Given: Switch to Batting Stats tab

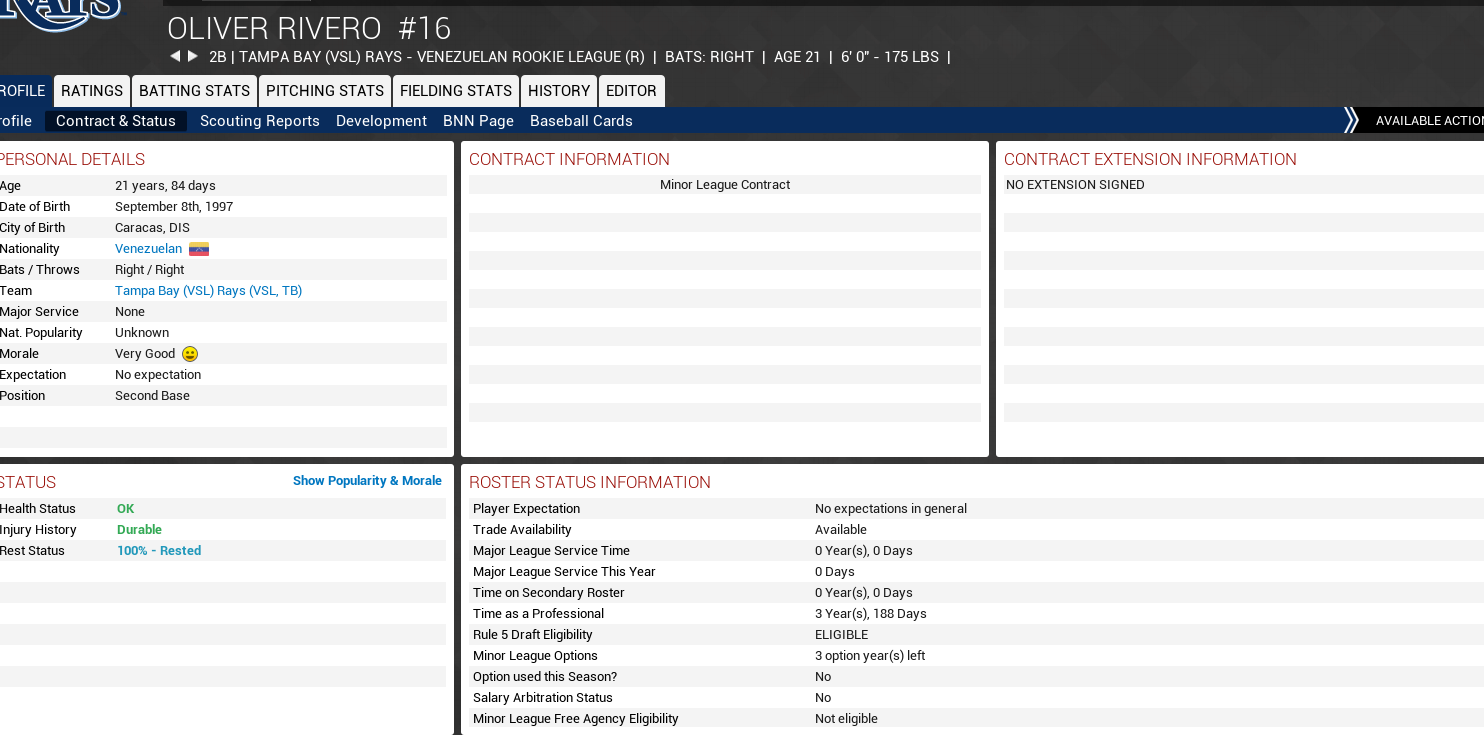Looking at the screenshot, I should coord(194,91).
